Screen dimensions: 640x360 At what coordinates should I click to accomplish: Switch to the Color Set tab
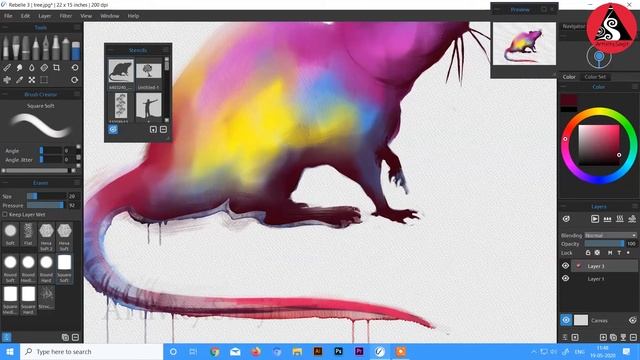click(595, 77)
